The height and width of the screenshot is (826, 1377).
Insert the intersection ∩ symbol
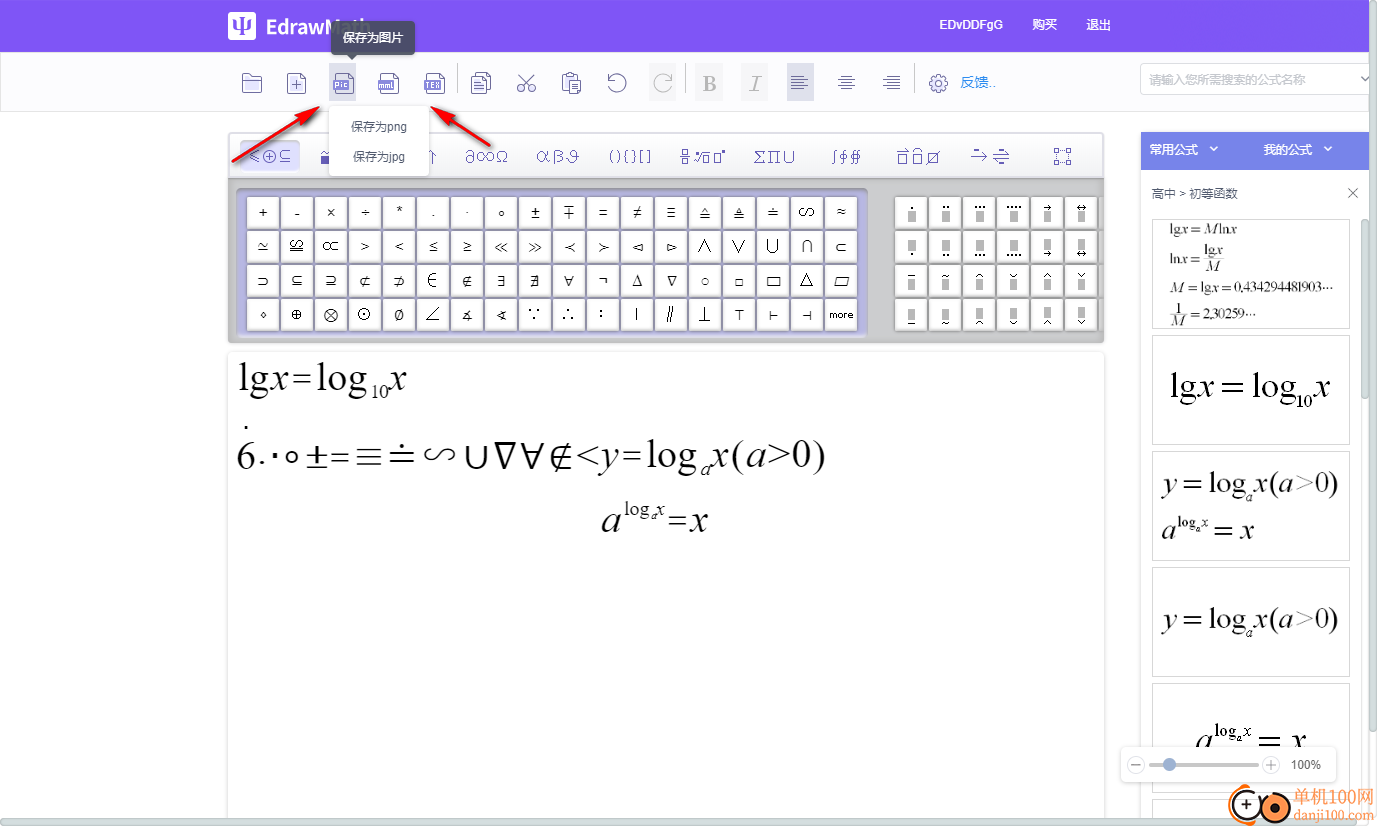807,246
